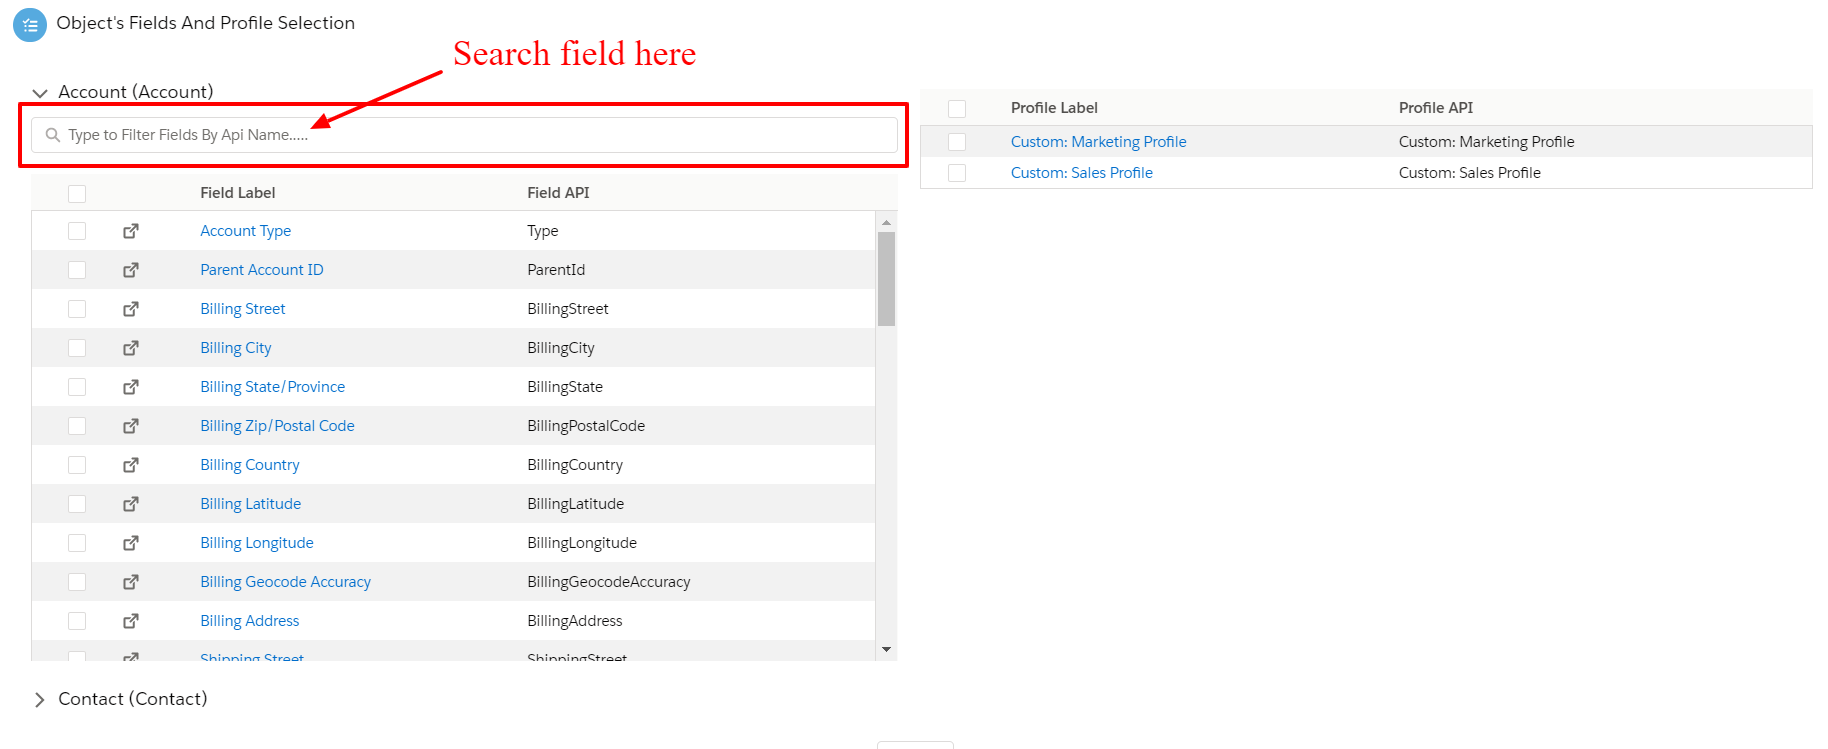Viewport: 1828px width, 749px height.
Task: Open external link icon for Billing Country
Action: click(131, 465)
